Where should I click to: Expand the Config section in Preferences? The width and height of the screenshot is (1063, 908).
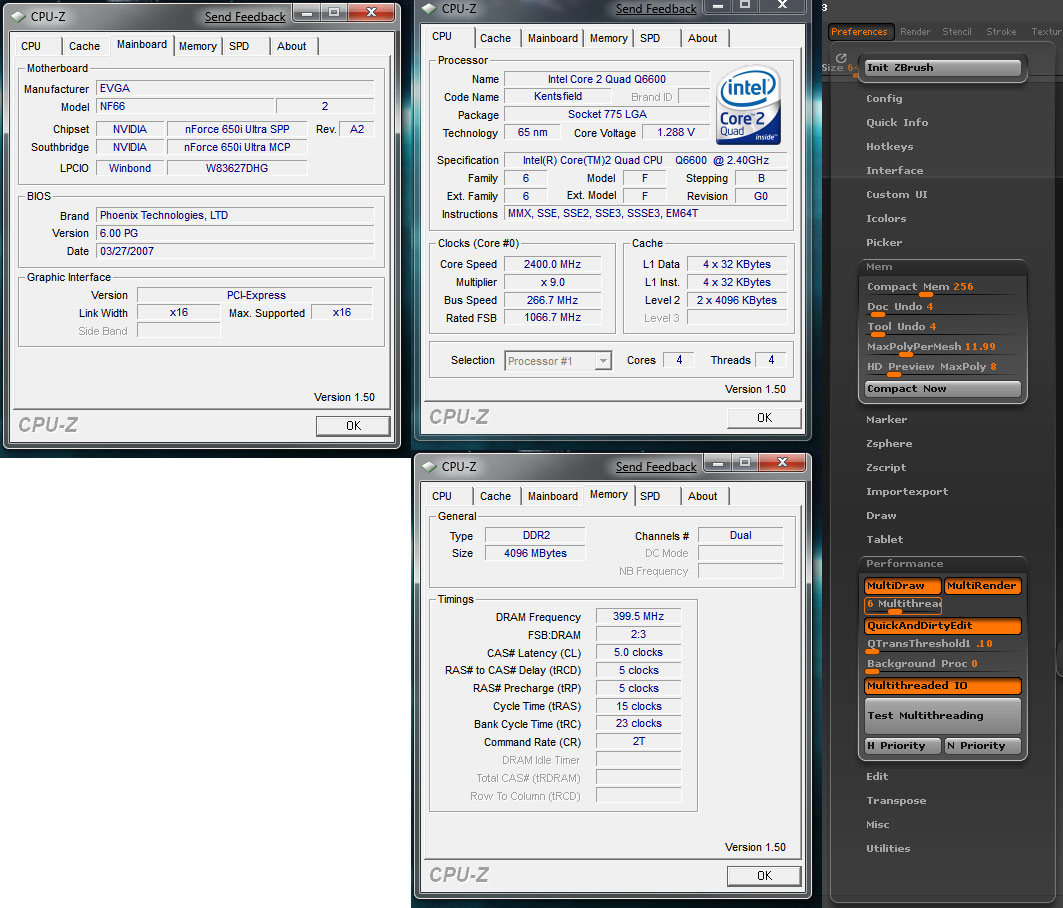click(x=884, y=98)
